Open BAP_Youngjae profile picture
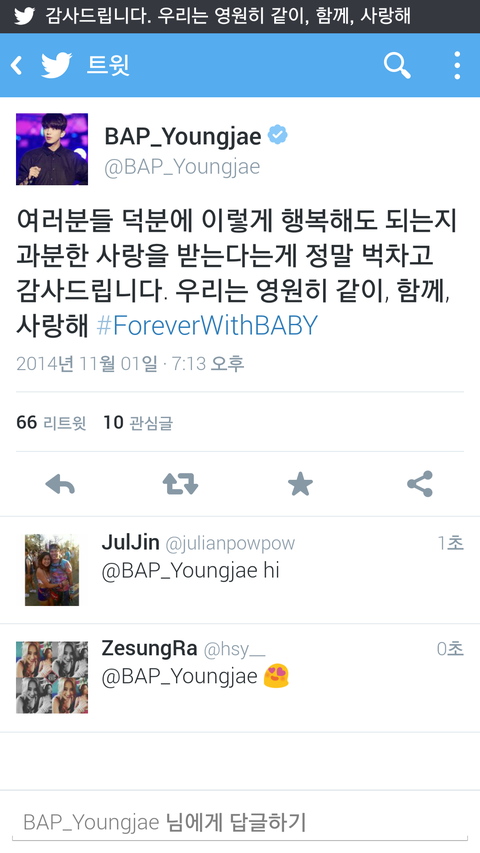Screen dimensions: 480x853 [52, 149]
